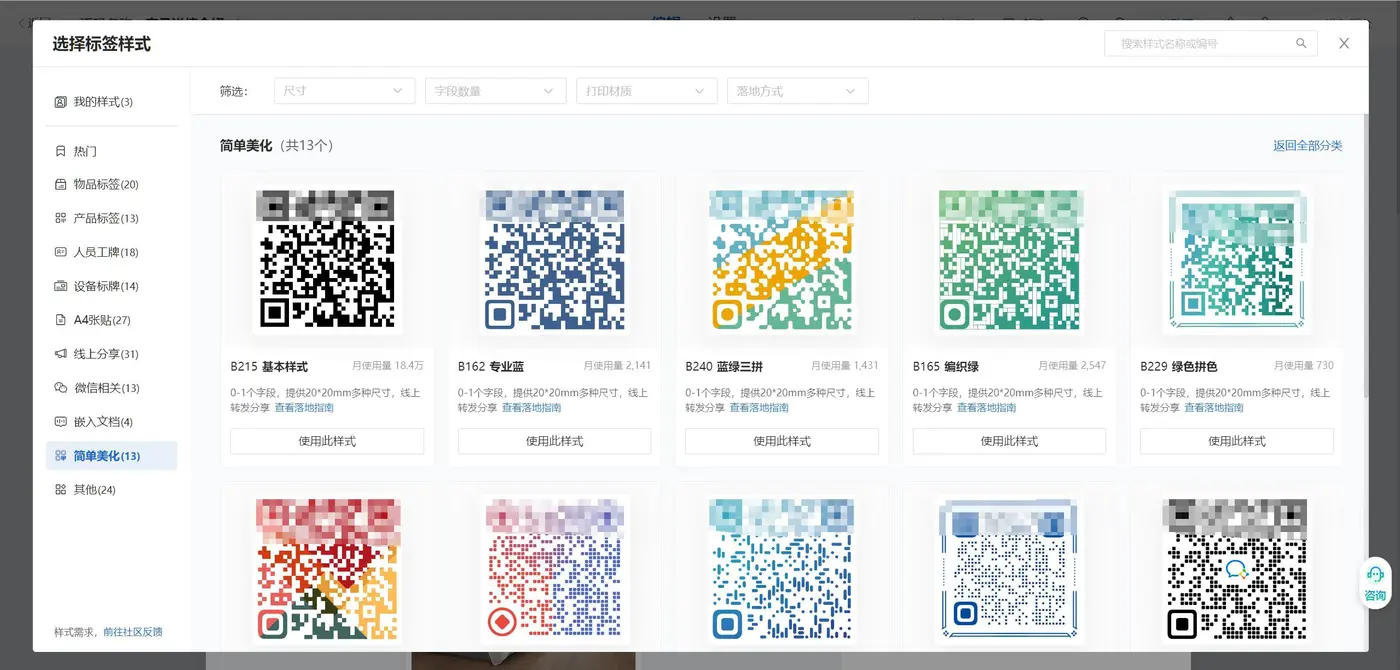The width and height of the screenshot is (1400, 670).
Task: Click 返回全部分类 link
Action: tap(1308, 146)
